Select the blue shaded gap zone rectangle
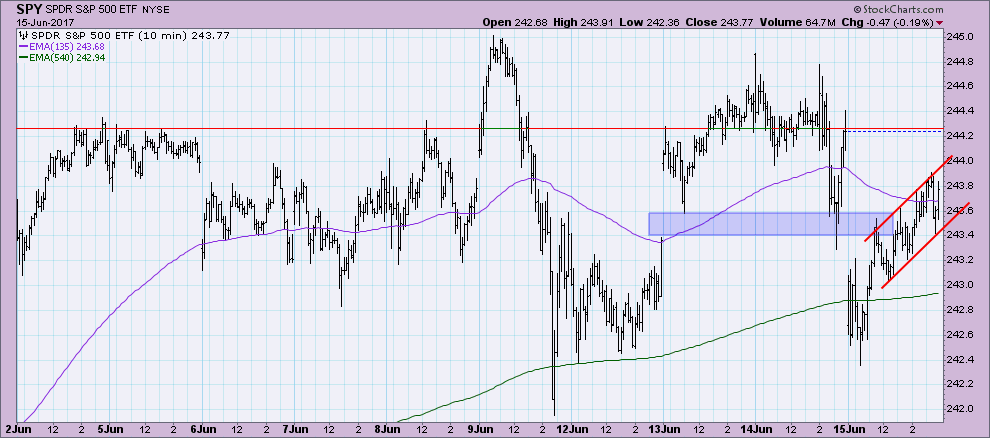The width and height of the screenshot is (990, 438). [x=770, y=224]
